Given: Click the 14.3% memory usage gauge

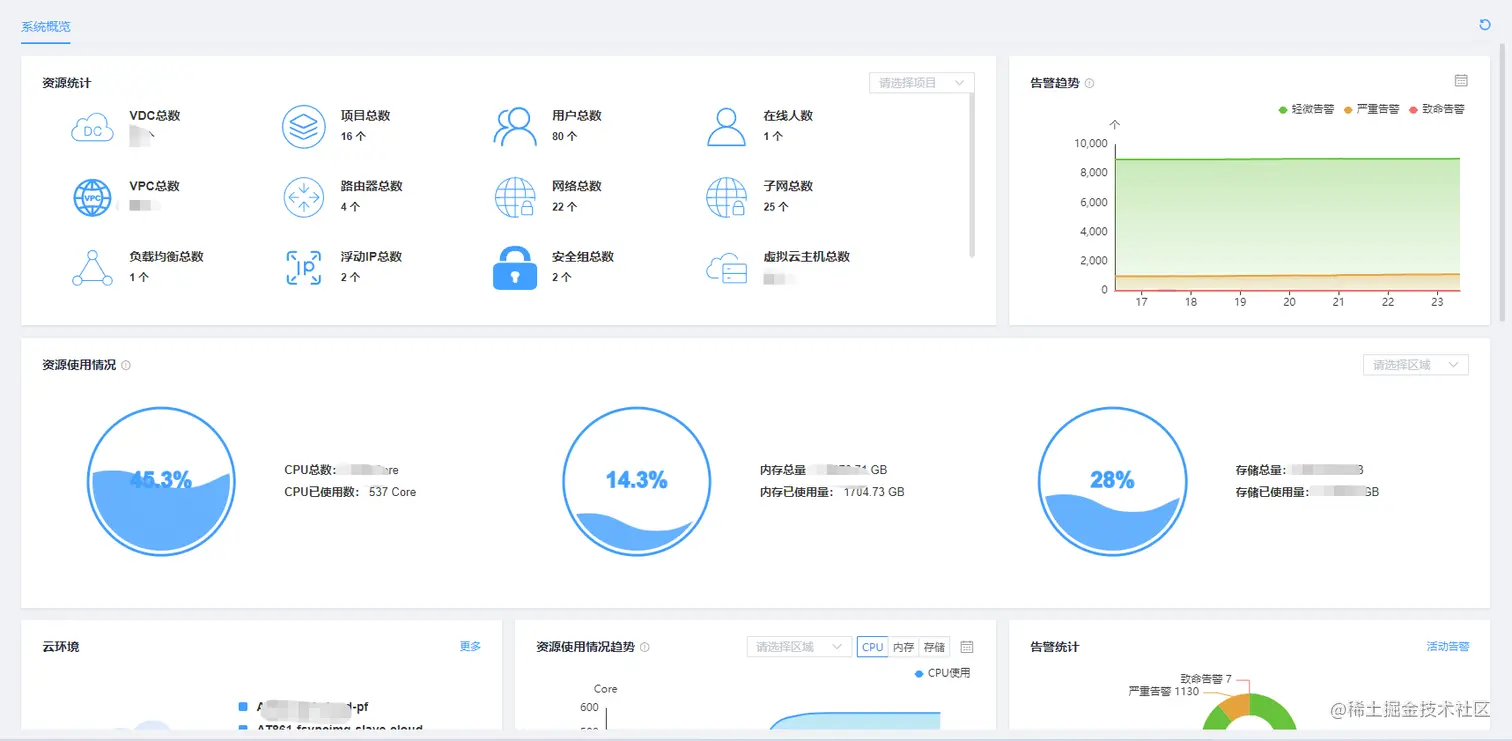Looking at the screenshot, I should [636, 481].
